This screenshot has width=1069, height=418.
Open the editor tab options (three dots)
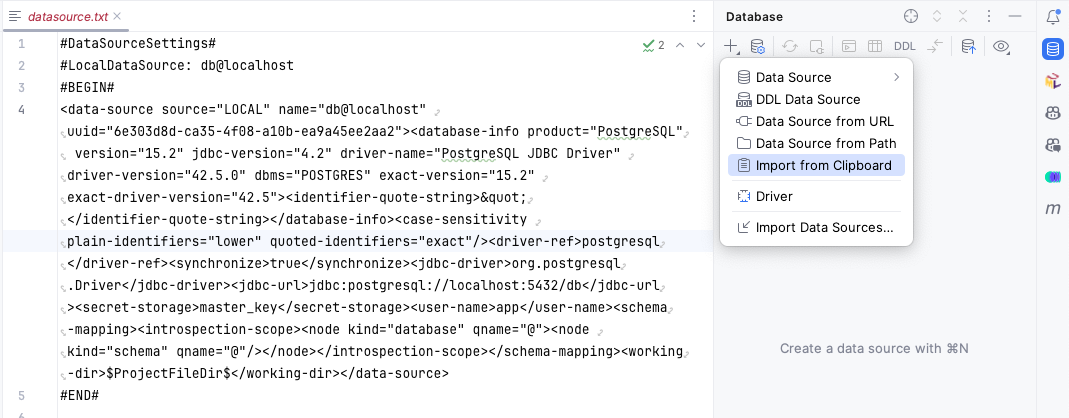[x=694, y=16]
